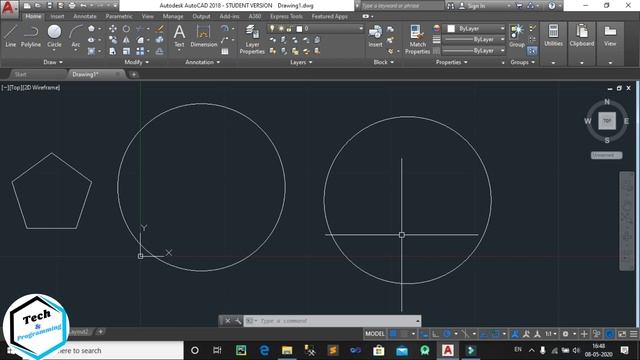Open the Utilities panel
Viewport: 640px width, 360px height.
pyautogui.click(x=553, y=43)
